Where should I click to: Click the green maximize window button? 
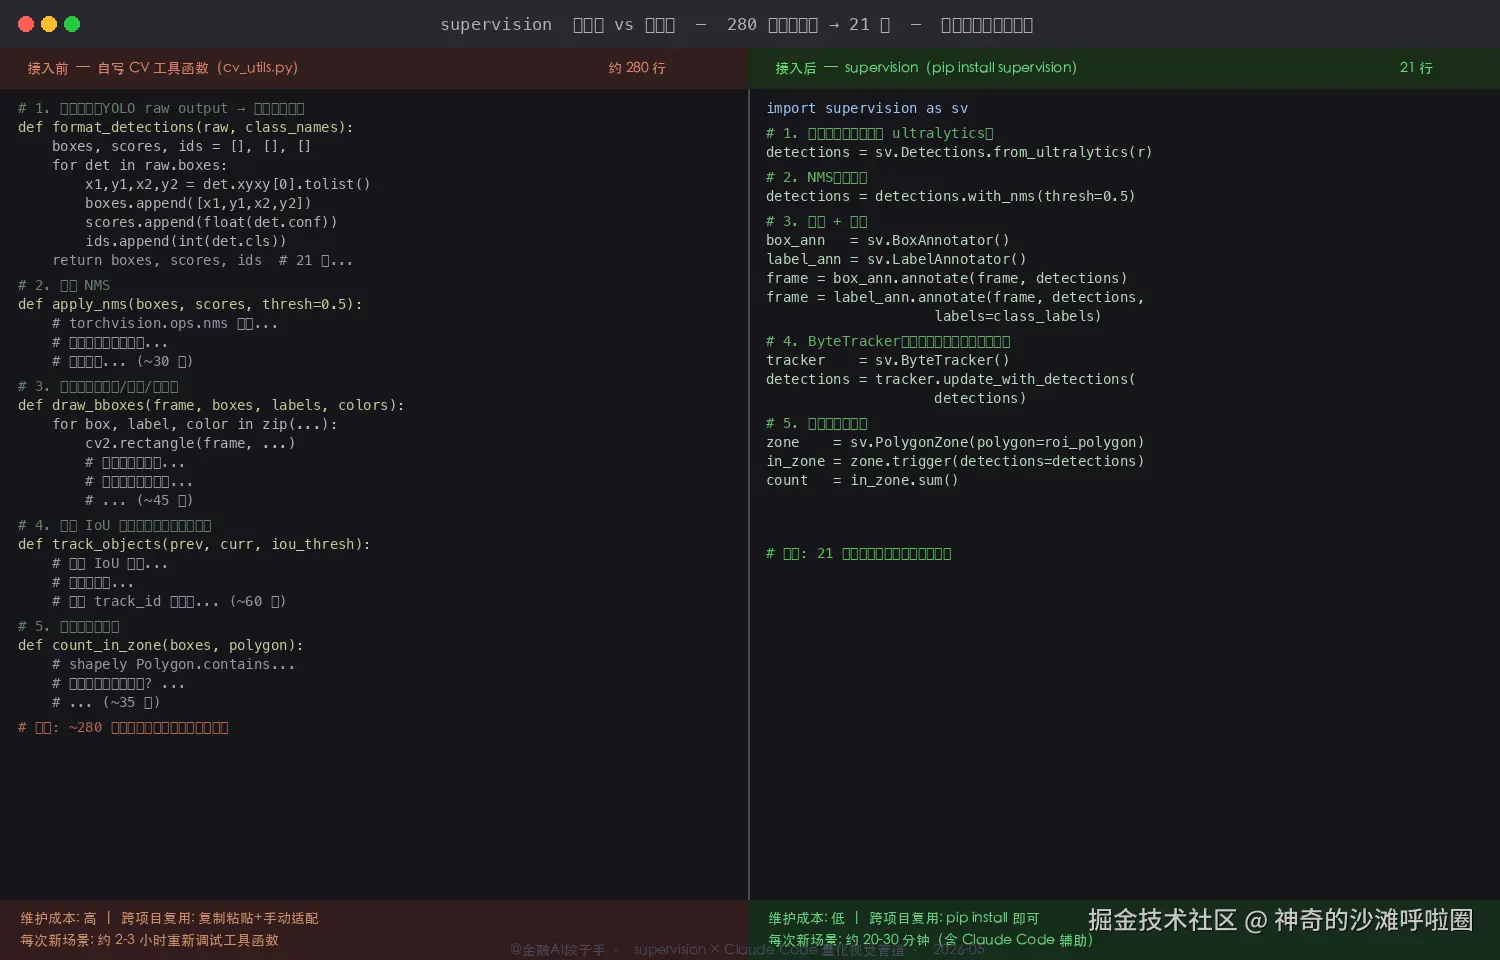(72, 24)
